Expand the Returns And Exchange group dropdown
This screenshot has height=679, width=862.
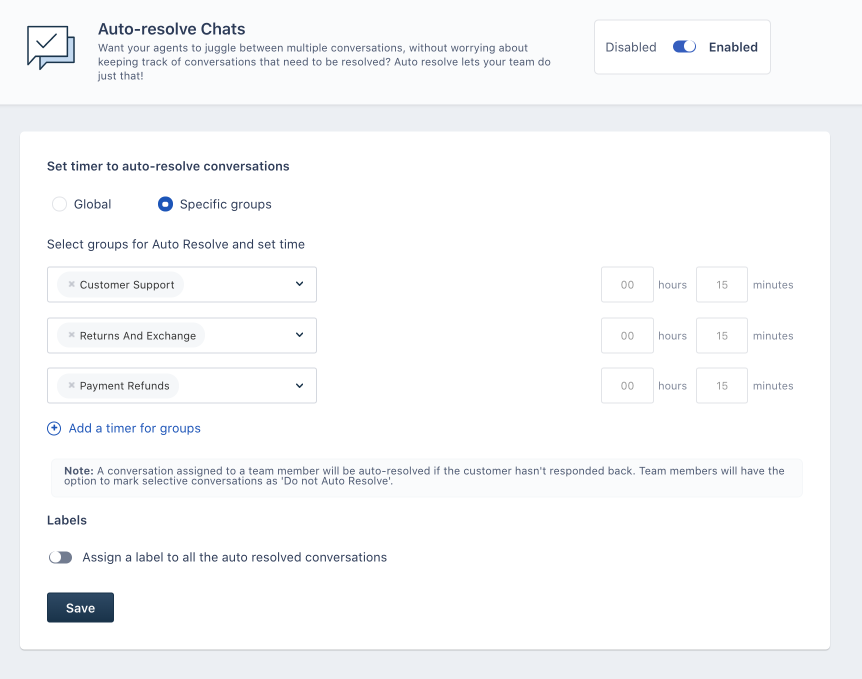299,336
